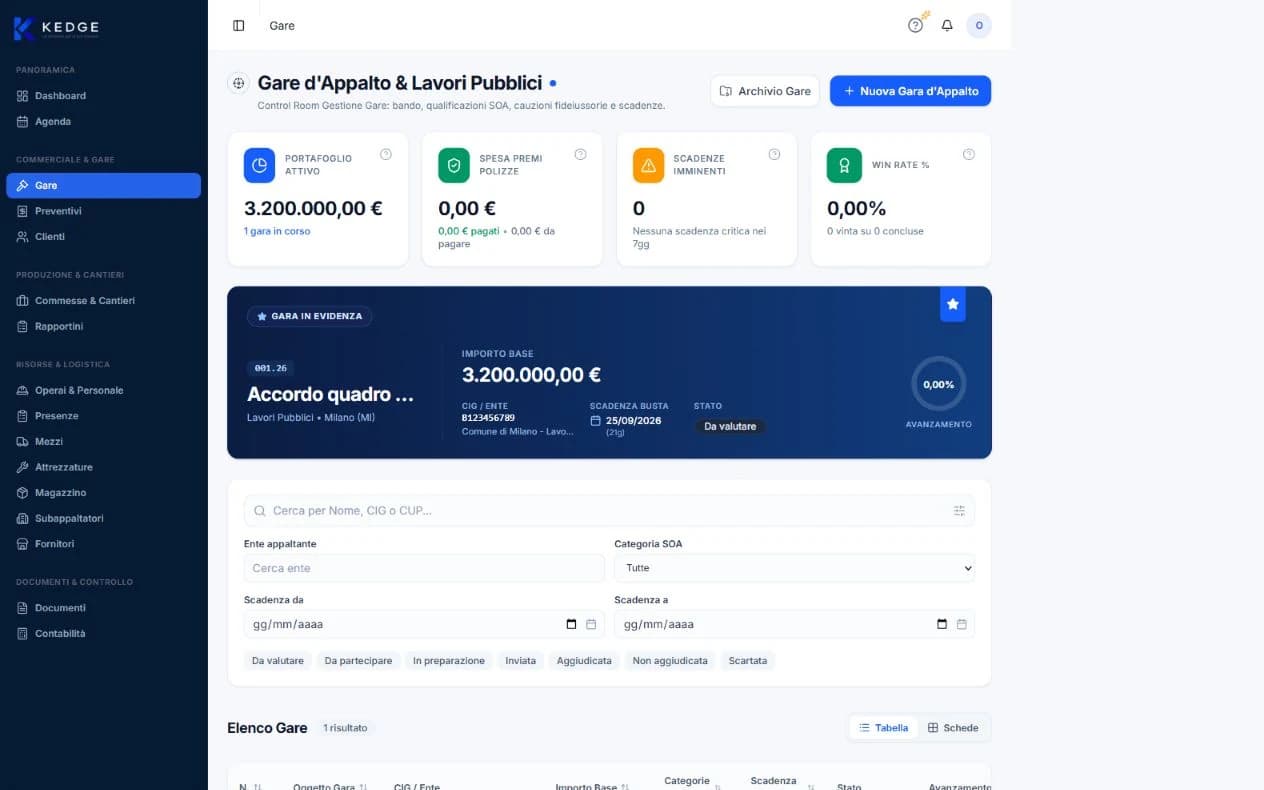The width and height of the screenshot is (1264, 790).
Task: Sort table by Scadenza column
Action: [x=782, y=784]
